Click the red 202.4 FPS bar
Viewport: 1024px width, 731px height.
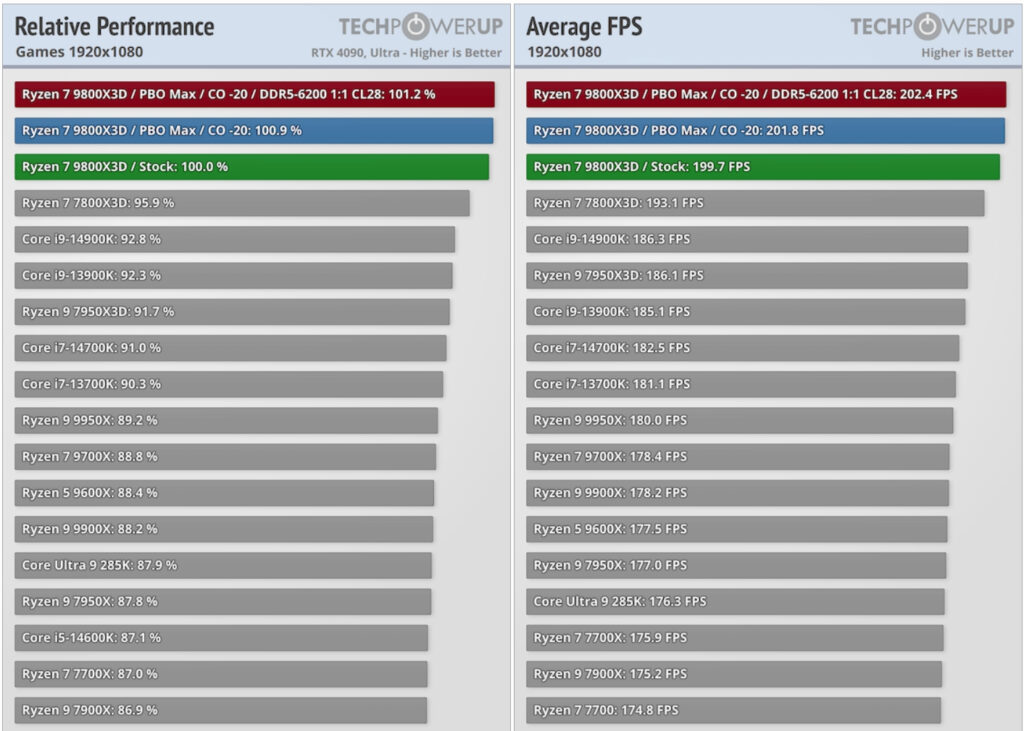point(766,94)
